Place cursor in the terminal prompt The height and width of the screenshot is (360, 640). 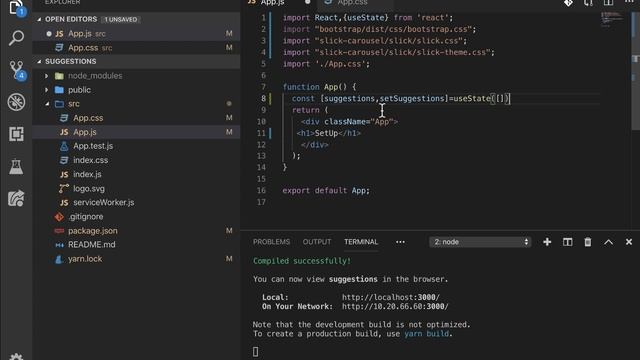click(x=256, y=351)
